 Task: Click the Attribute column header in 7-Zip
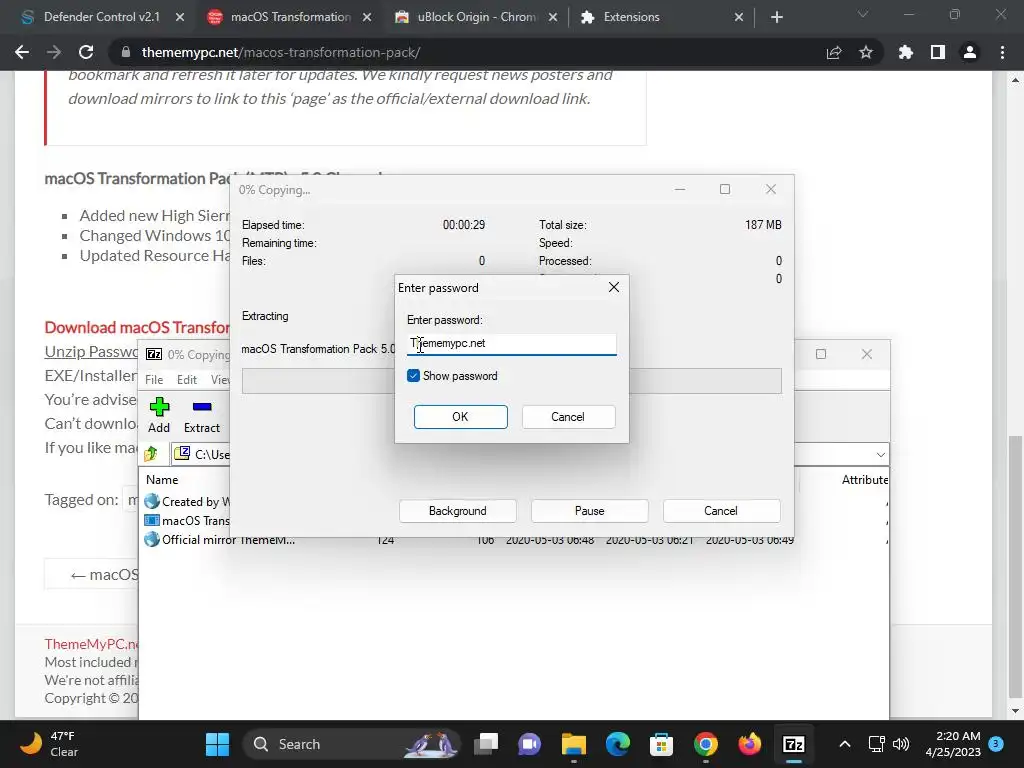coord(865,479)
